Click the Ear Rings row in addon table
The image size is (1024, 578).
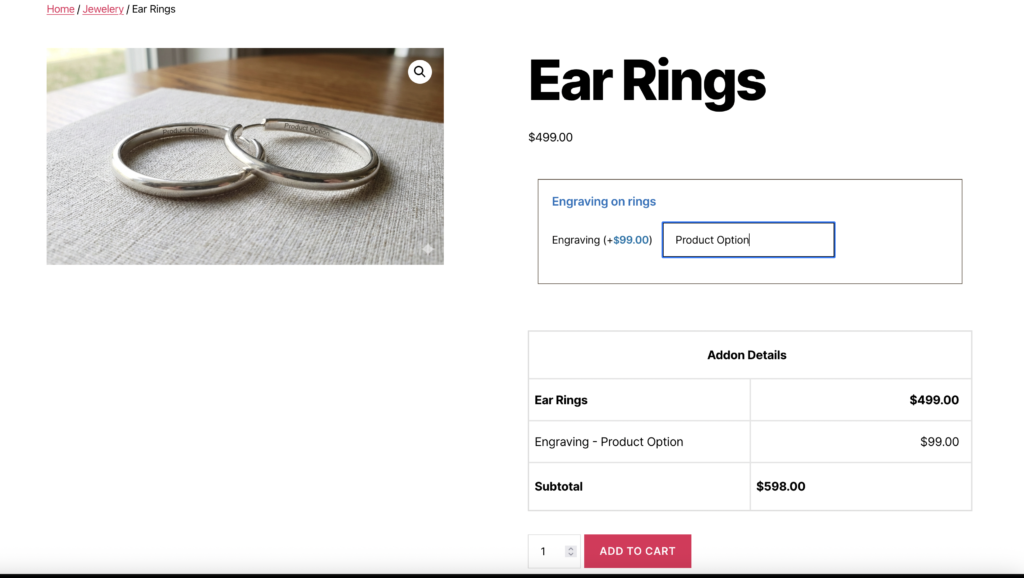[561, 400]
